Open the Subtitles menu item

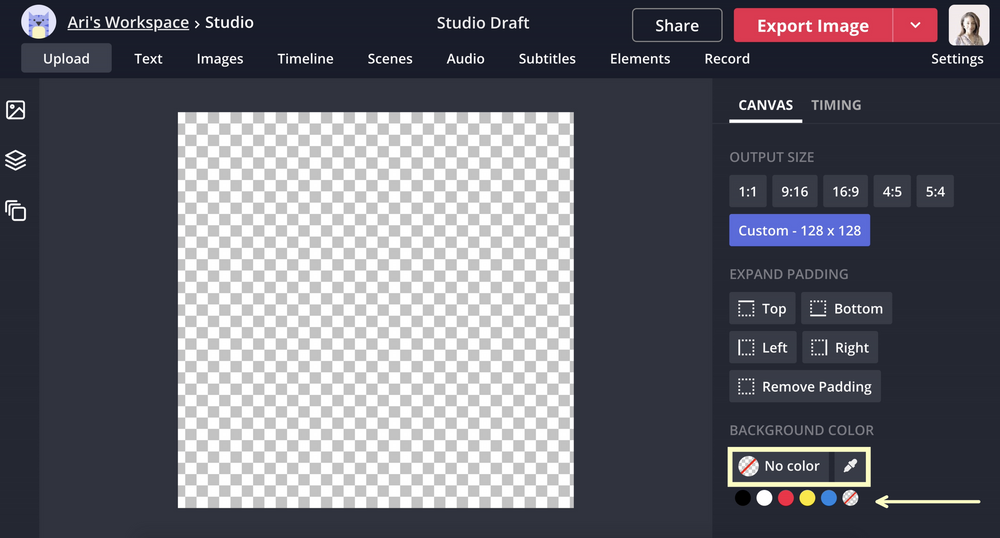tap(547, 58)
